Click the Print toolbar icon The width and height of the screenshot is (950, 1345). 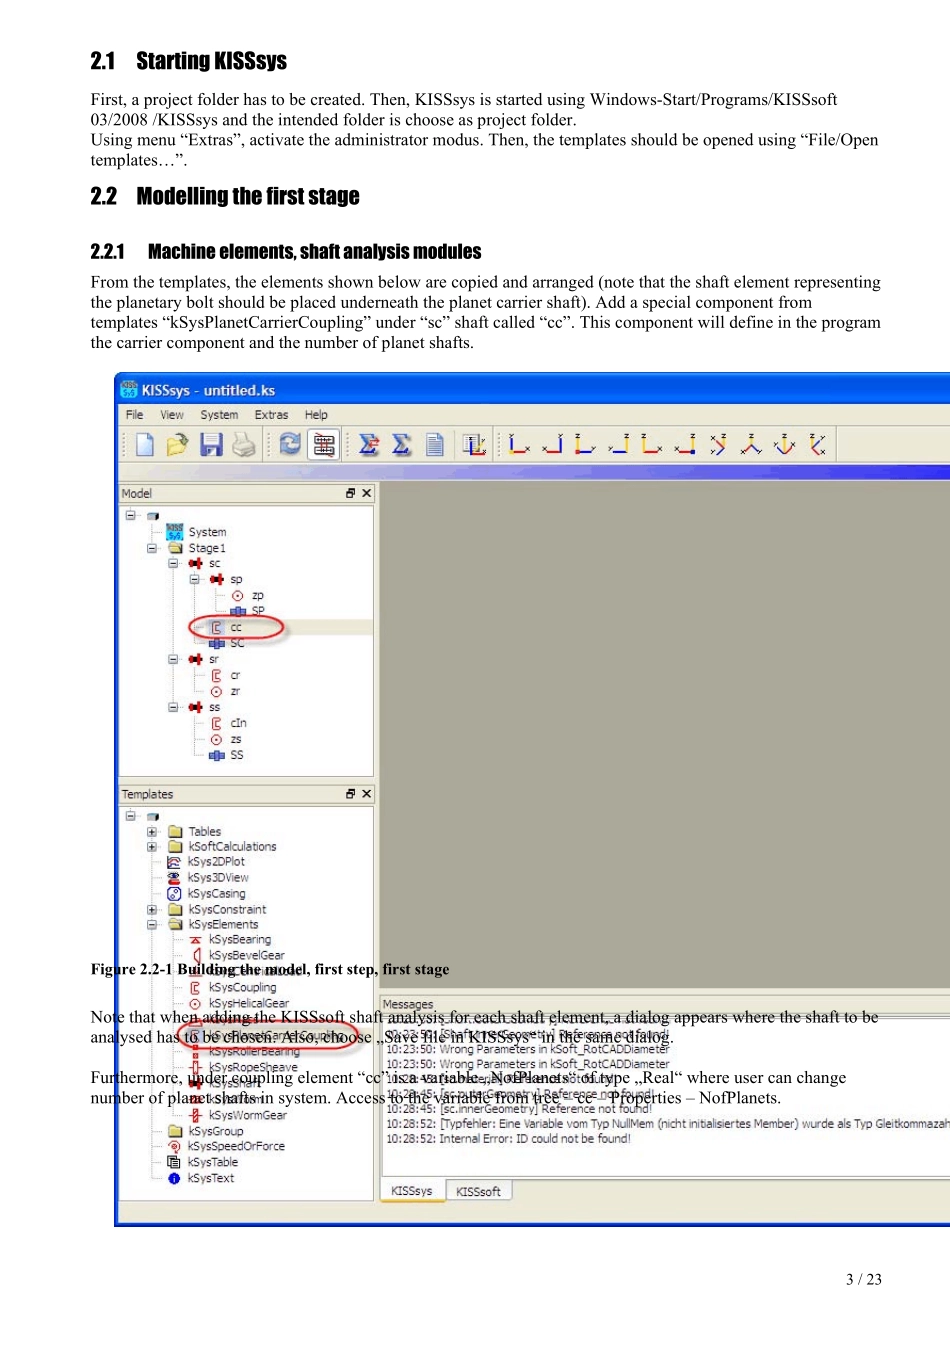click(243, 445)
